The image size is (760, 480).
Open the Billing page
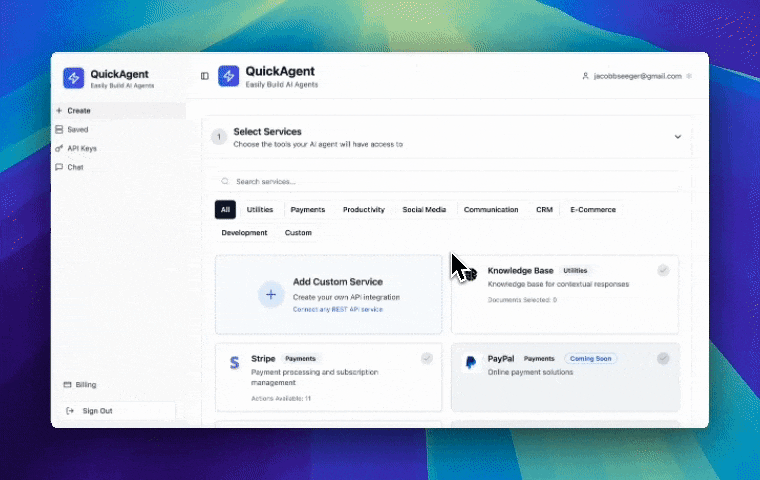(80, 384)
